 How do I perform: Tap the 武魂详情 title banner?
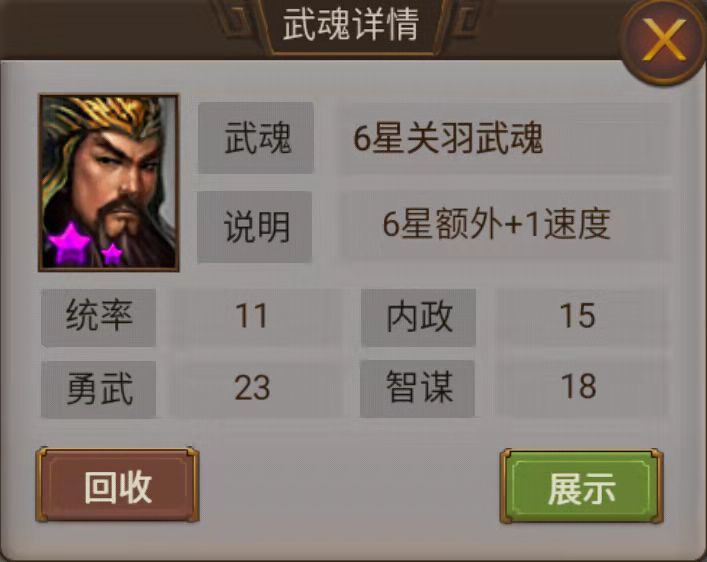point(351,25)
